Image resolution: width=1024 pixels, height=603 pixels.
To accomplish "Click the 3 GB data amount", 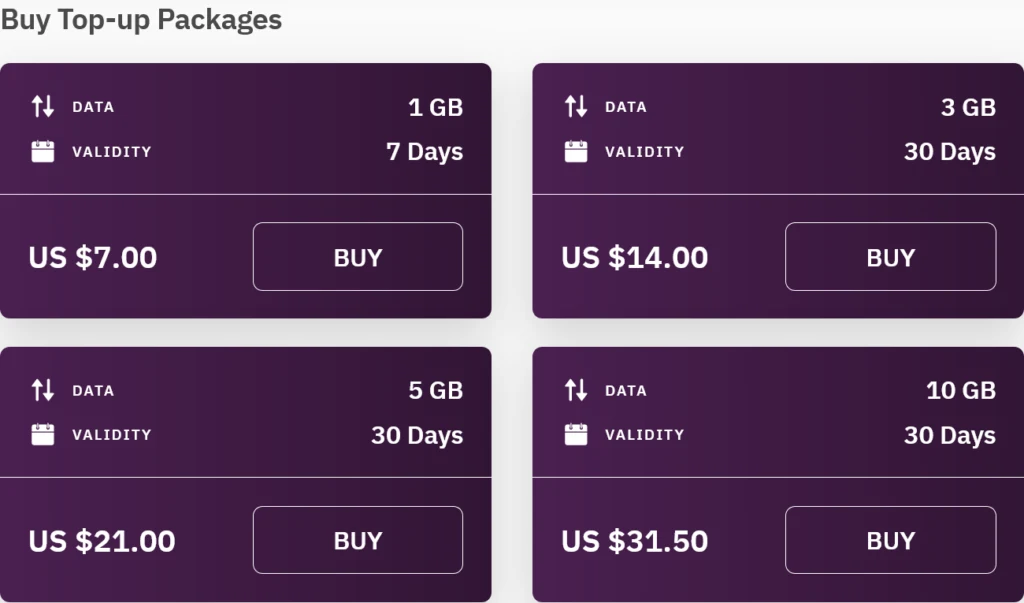I will (x=968, y=107).
